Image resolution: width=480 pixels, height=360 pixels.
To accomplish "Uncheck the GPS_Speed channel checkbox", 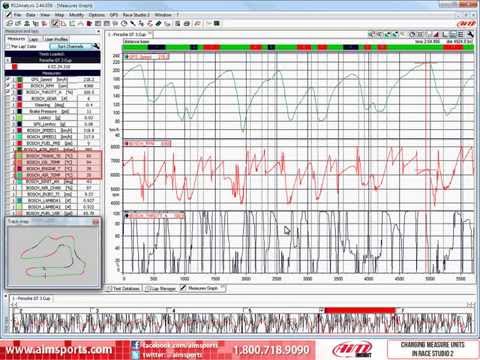I will [x=8, y=80].
